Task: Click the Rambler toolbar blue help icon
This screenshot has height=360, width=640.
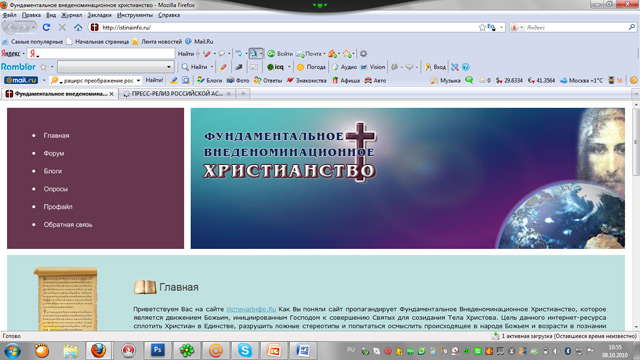Action: point(466,67)
